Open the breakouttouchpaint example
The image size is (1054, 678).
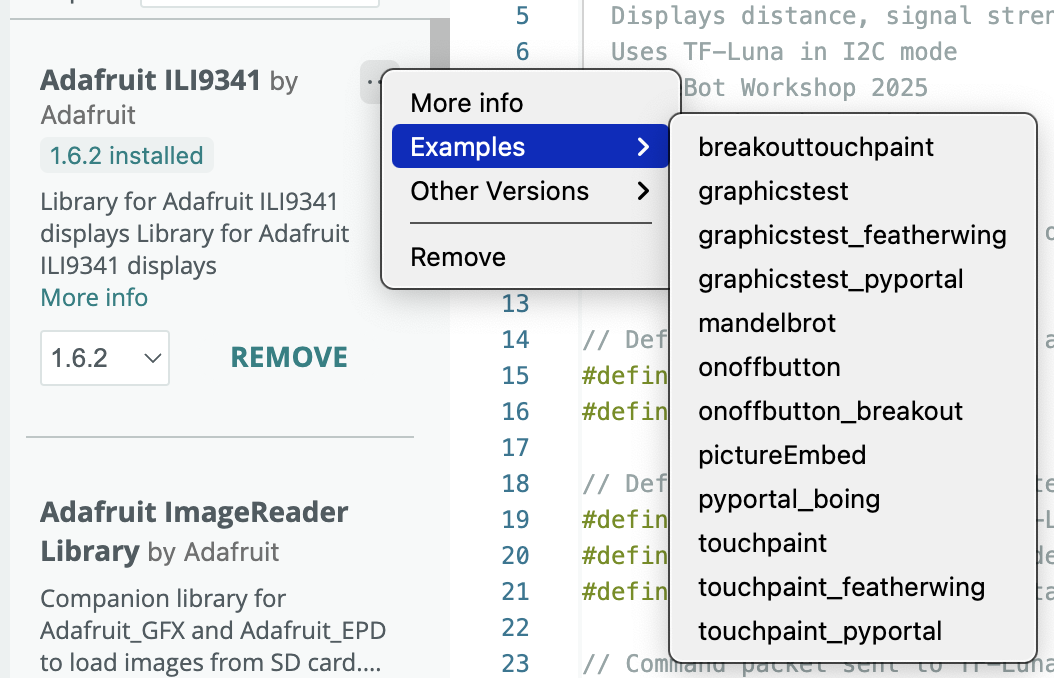tap(816, 147)
